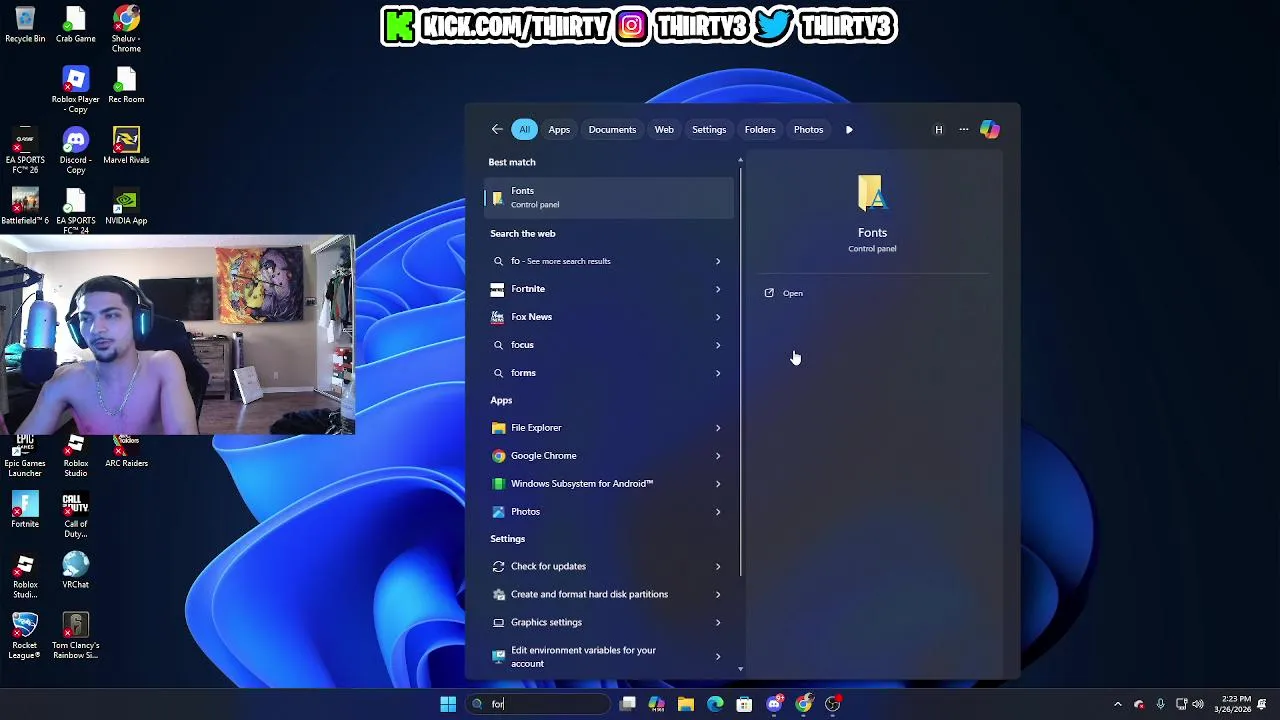Viewport: 1280px width, 720px height.
Task: Open Roblox Player - Copy shortcut
Action: 76,90
